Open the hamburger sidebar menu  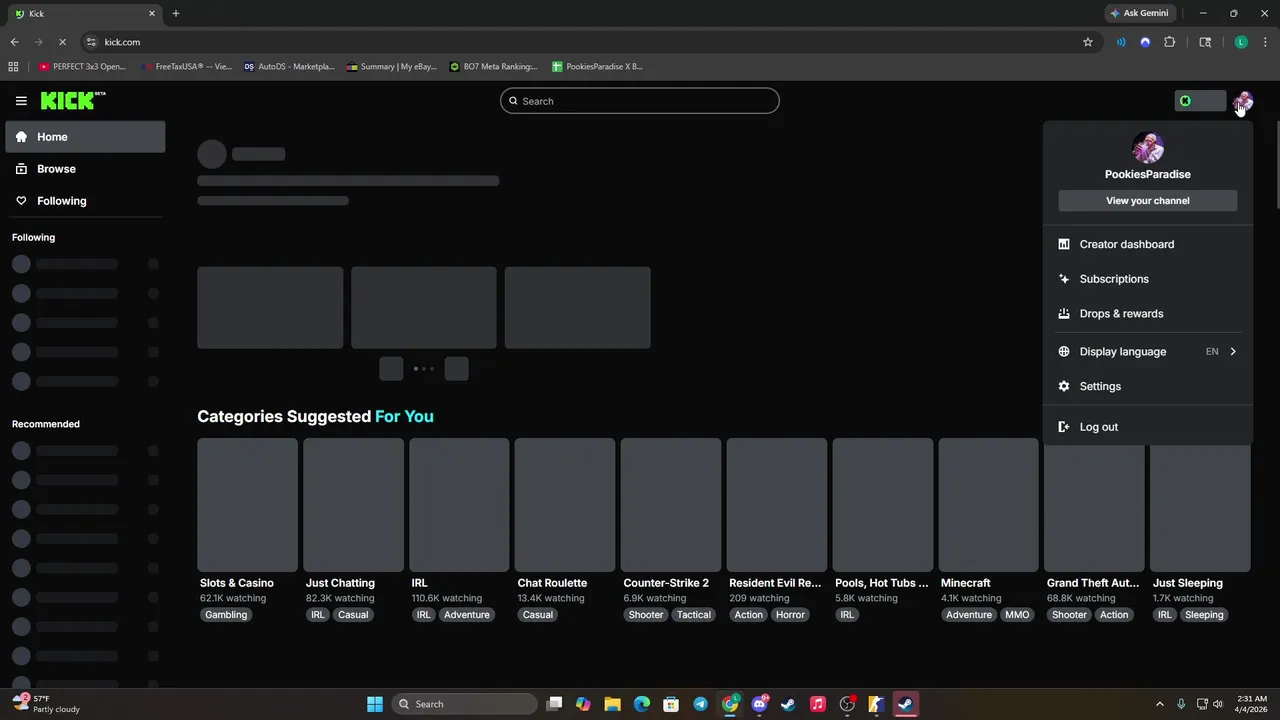[21, 101]
